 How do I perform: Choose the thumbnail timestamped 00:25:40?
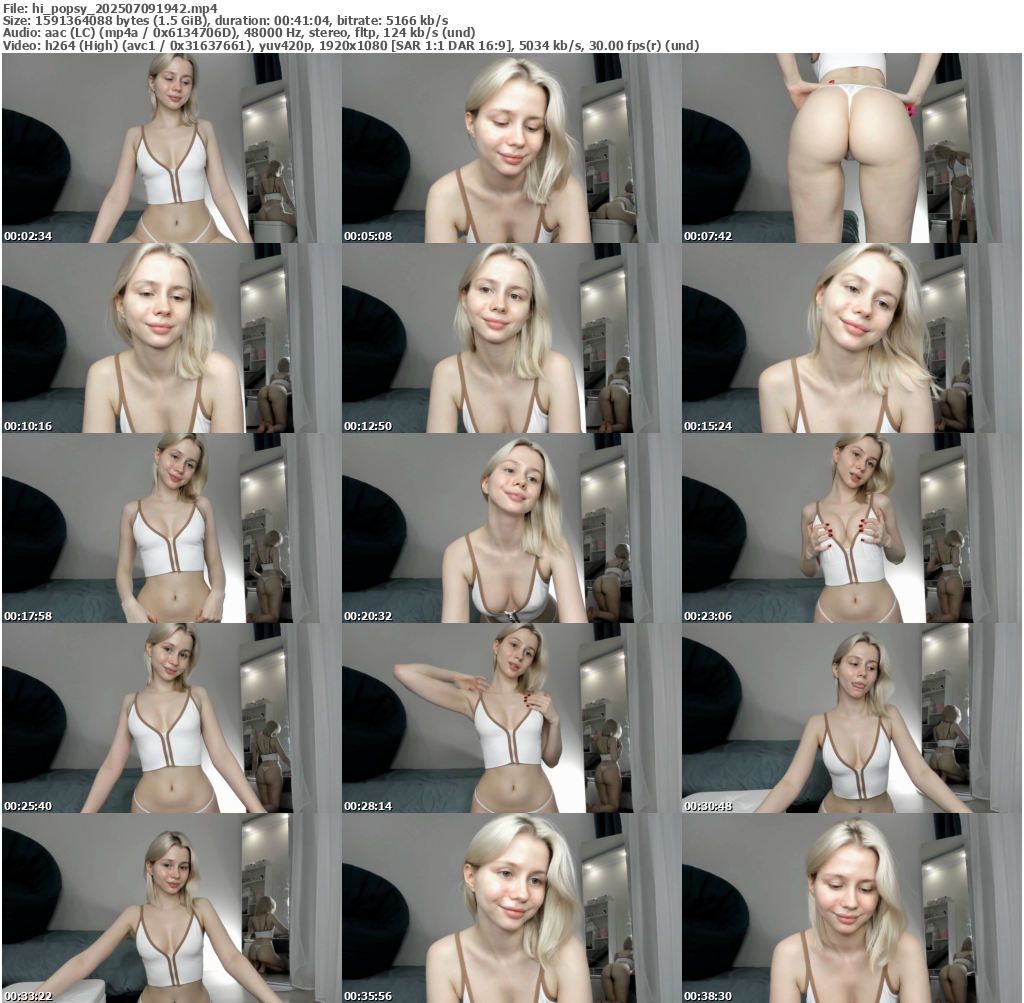click(171, 718)
